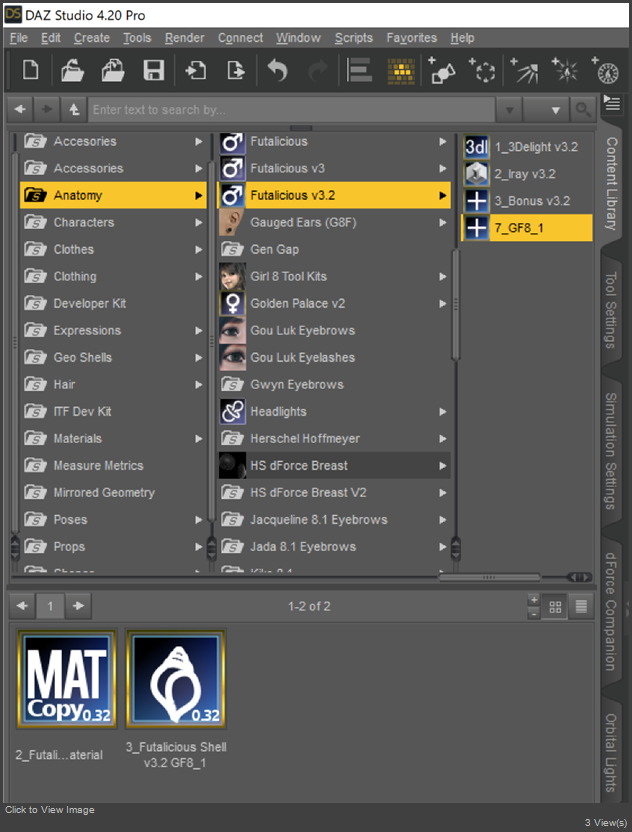Click the Create New Camera icon
The image size is (632, 832).
[441, 70]
